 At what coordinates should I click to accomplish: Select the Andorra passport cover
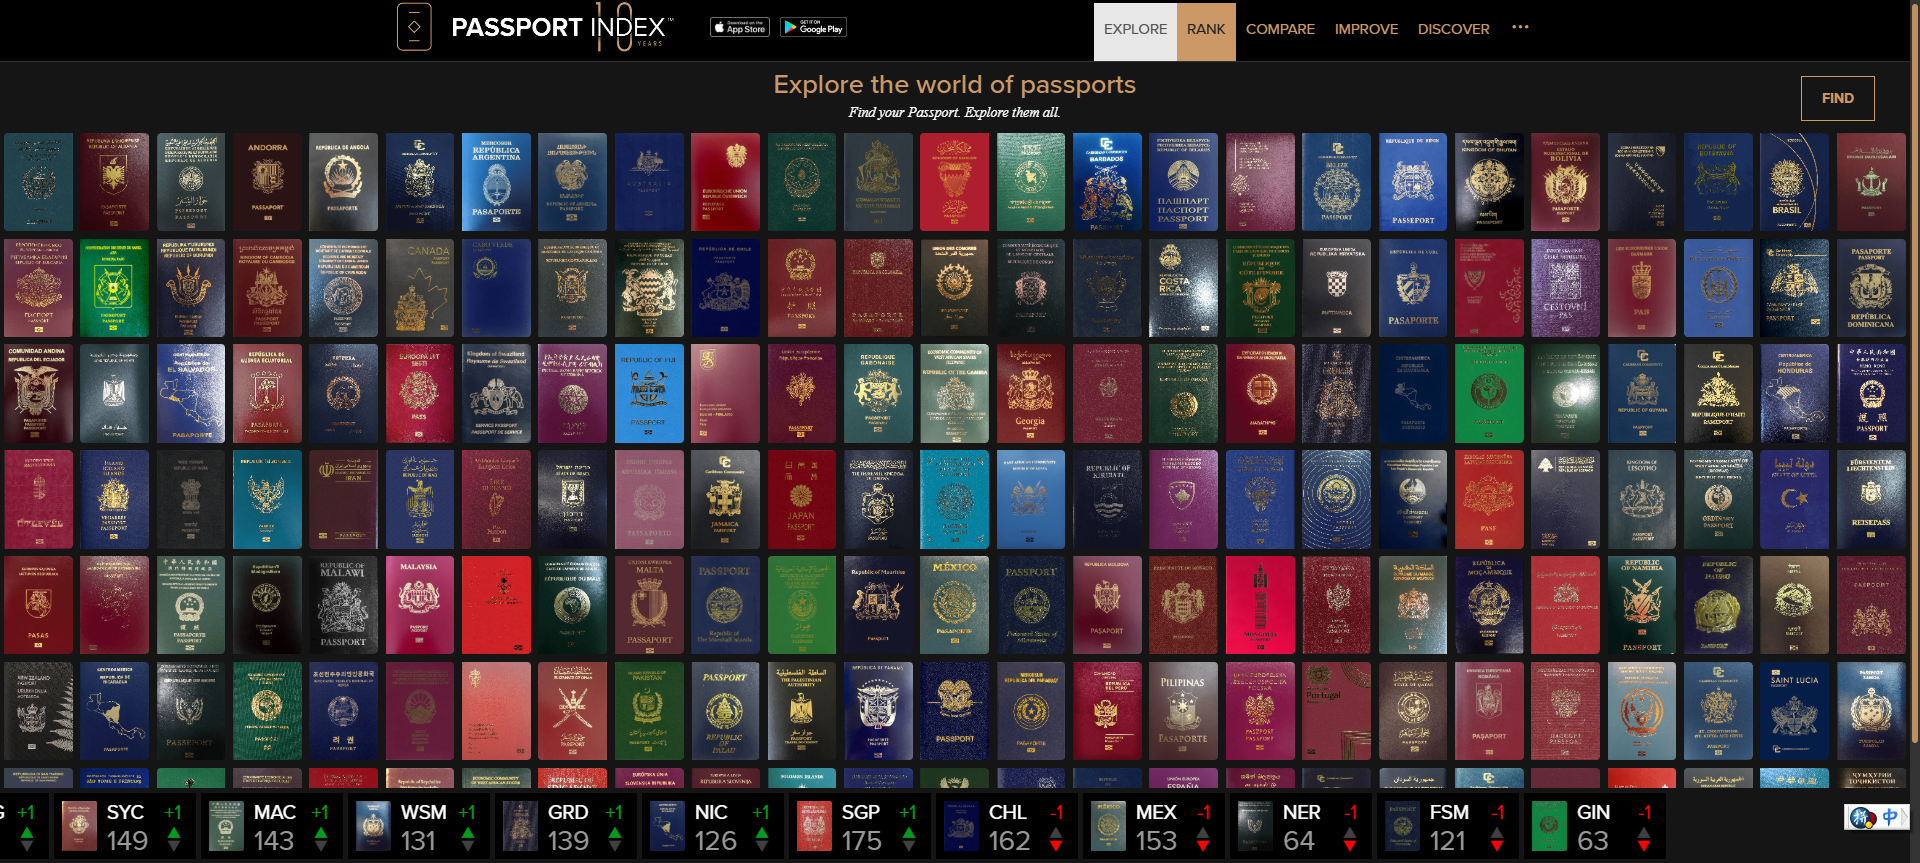[x=267, y=182]
